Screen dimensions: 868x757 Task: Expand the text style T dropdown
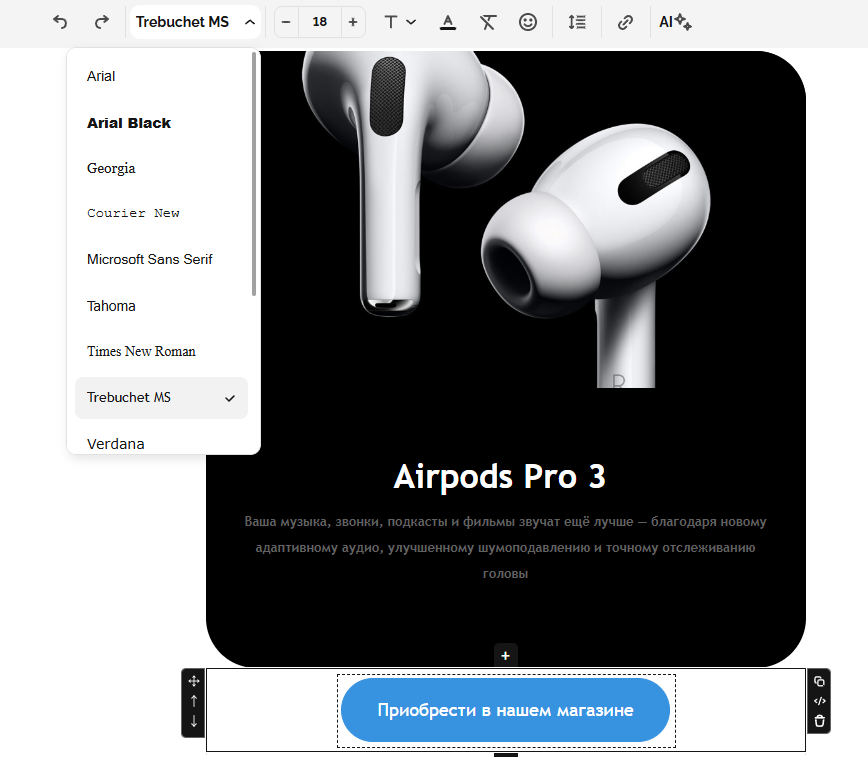400,22
